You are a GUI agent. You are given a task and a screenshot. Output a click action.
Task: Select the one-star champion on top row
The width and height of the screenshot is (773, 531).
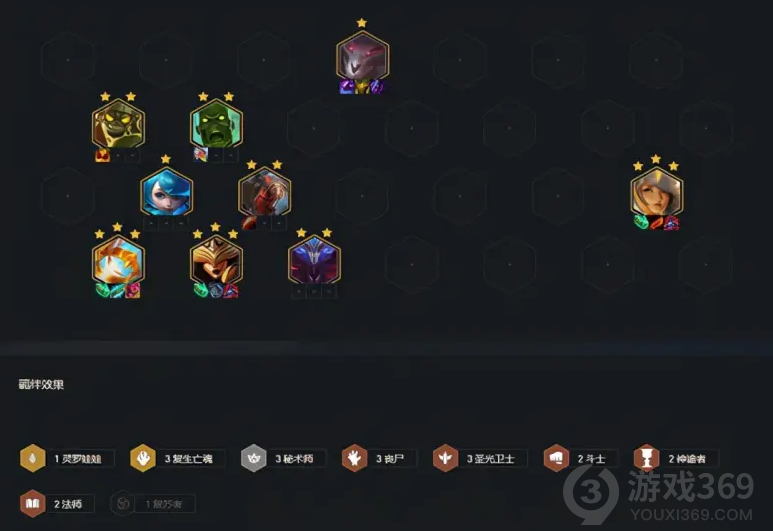click(362, 56)
